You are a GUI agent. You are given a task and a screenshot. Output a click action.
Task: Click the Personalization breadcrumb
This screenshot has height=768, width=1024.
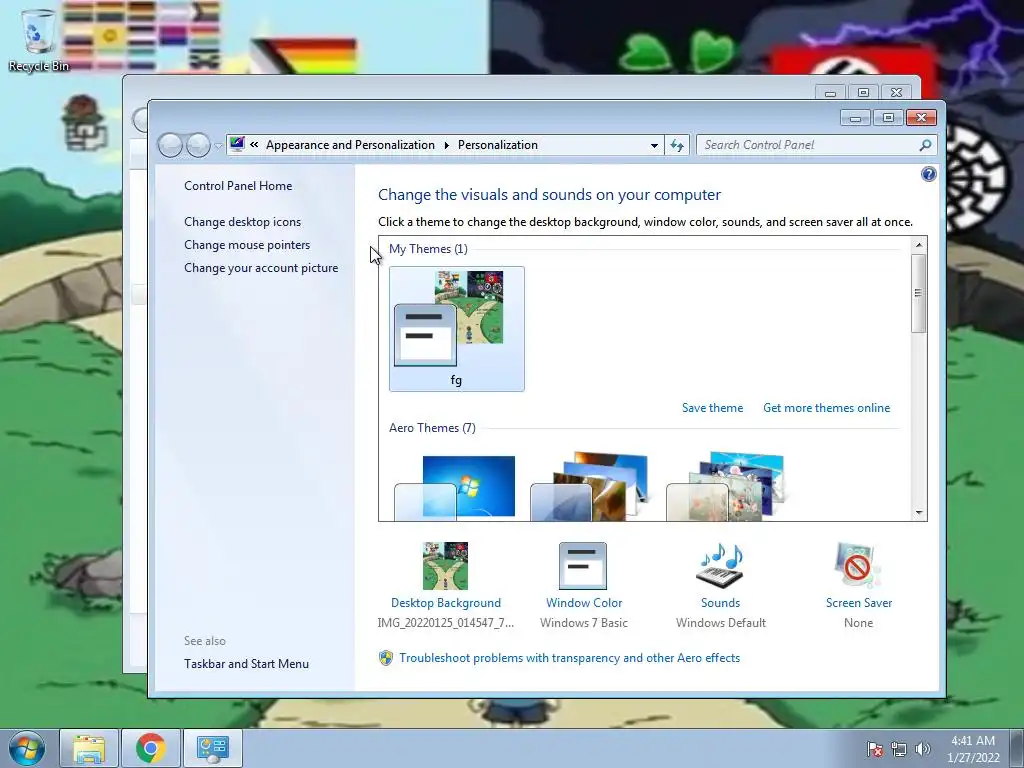(498, 145)
